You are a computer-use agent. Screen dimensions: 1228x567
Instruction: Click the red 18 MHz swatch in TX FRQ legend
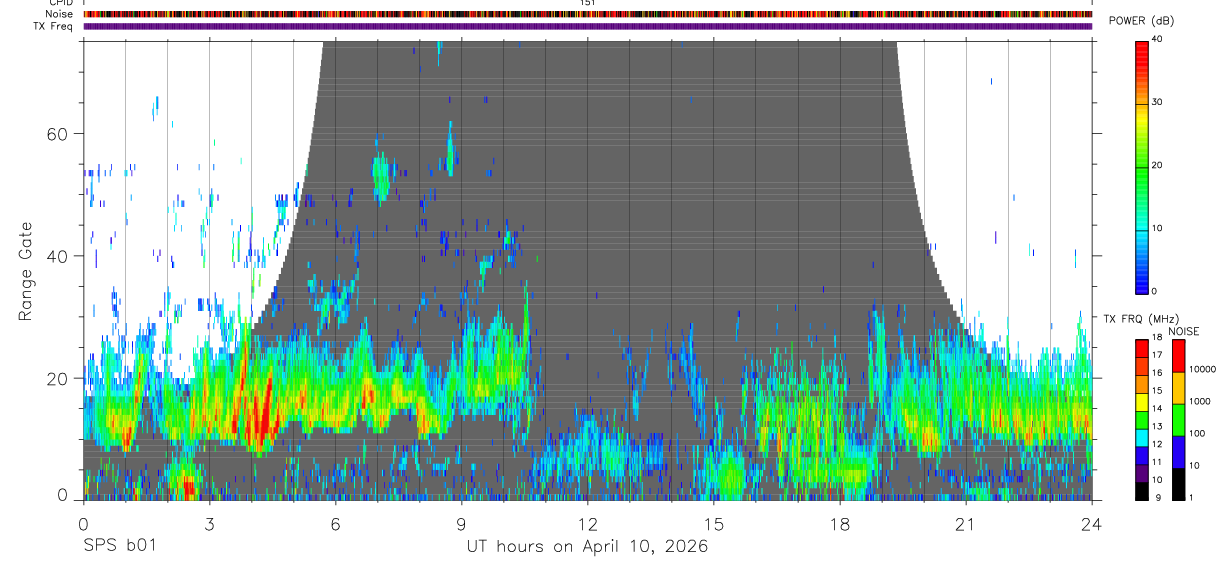pyautogui.click(x=1141, y=345)
